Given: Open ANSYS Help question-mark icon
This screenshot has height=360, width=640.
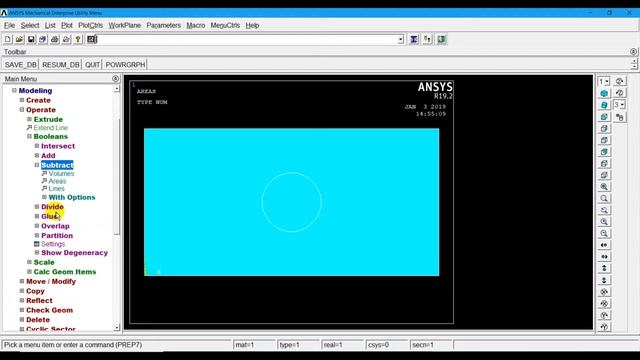Looking at the screenshot, I should coord(78,39).
